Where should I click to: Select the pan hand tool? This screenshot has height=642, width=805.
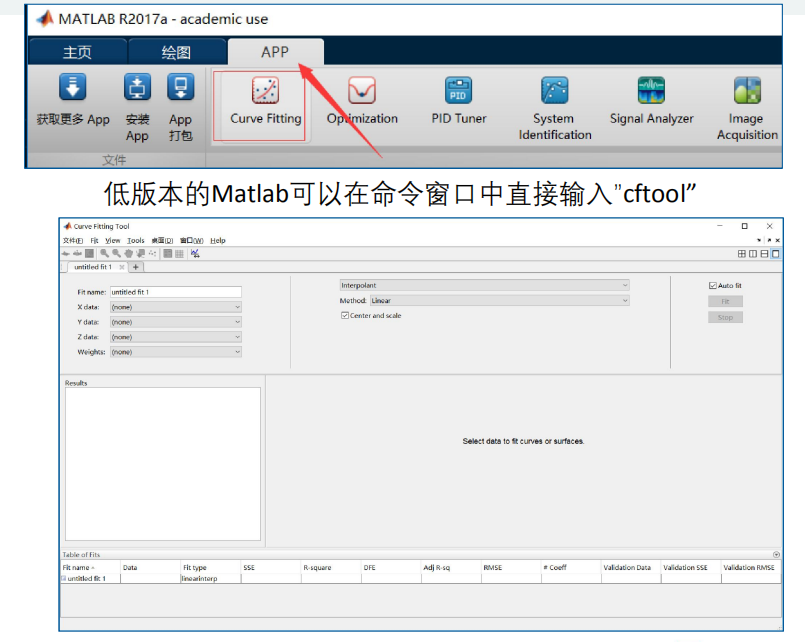click(128, 254)
